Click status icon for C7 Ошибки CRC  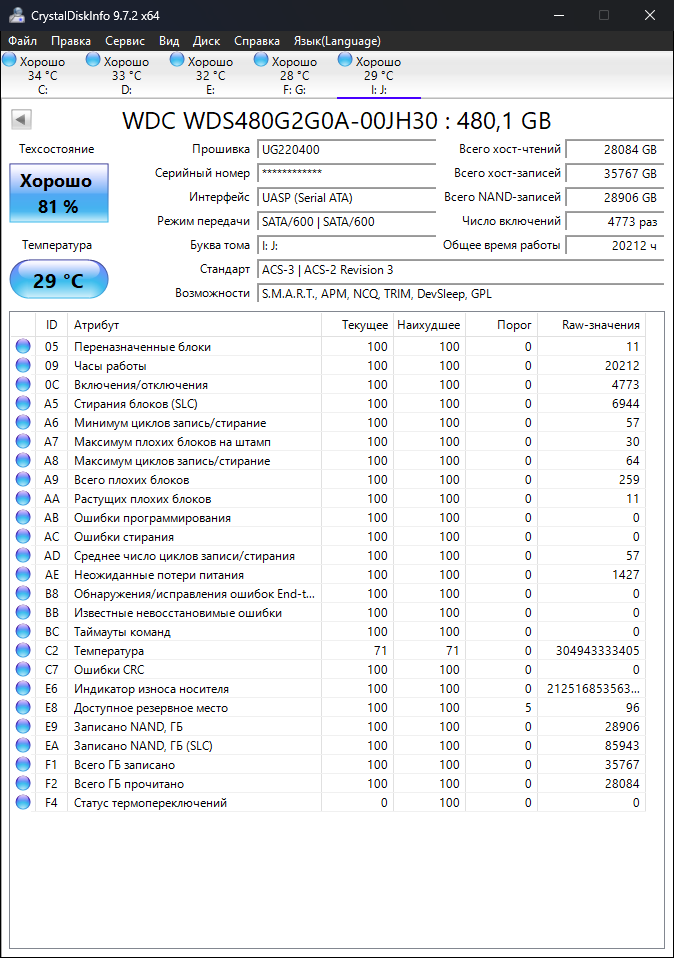pyautogui.click(x=23, y=669)
